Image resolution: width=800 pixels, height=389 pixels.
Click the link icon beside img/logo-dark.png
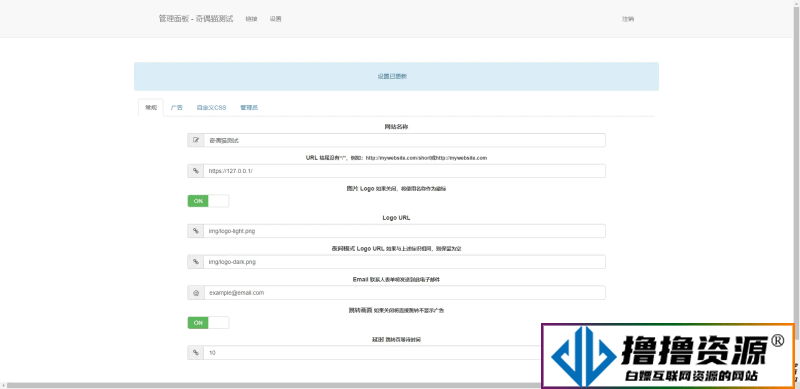tap(195, 262)
